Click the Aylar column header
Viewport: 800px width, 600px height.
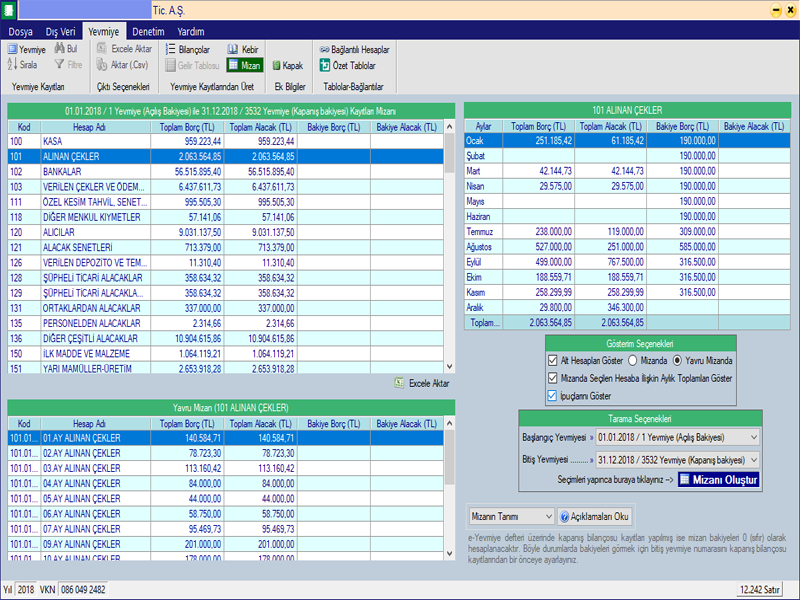(483, 126)
